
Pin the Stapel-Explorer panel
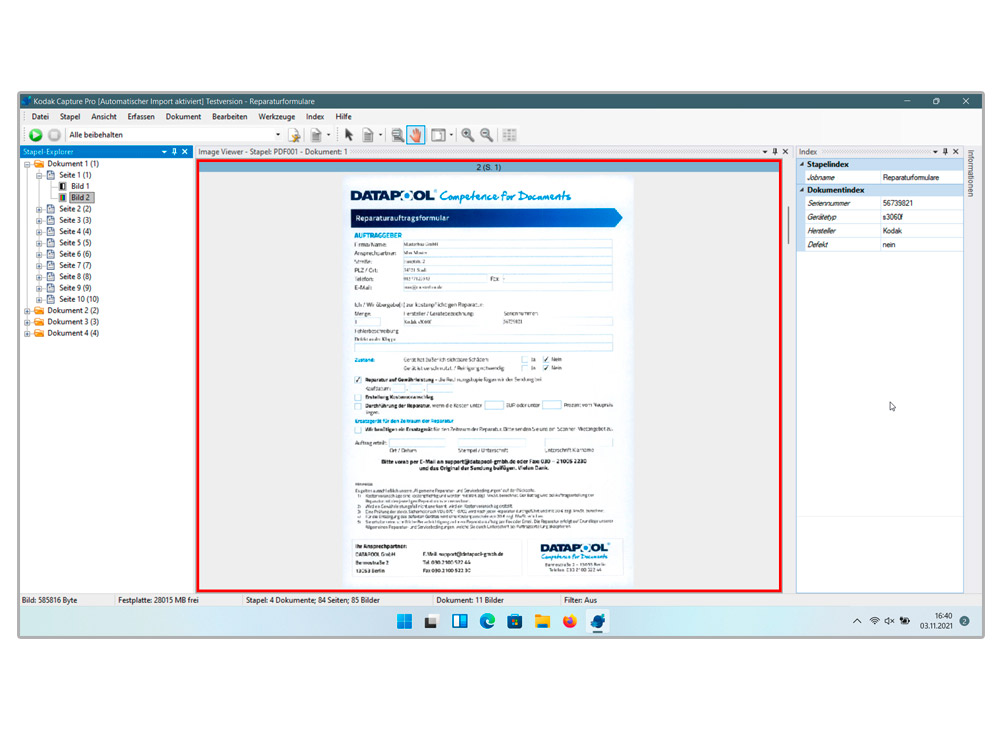(x=174, y=152)
